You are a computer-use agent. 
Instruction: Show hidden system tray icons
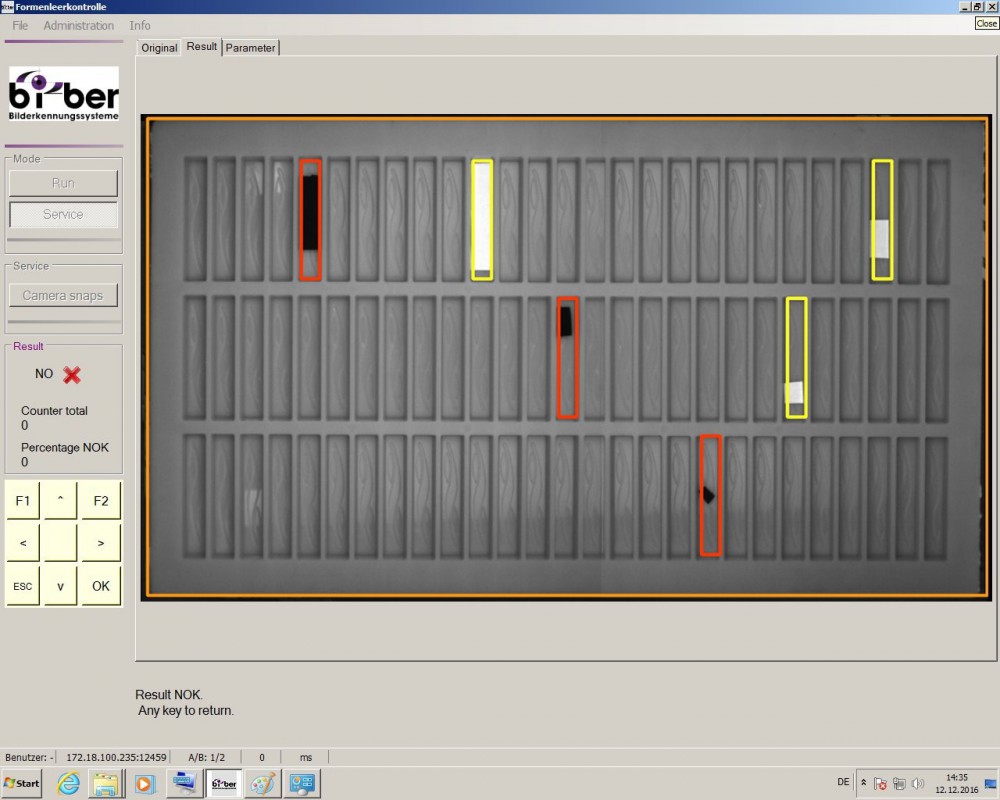point(863,783)
